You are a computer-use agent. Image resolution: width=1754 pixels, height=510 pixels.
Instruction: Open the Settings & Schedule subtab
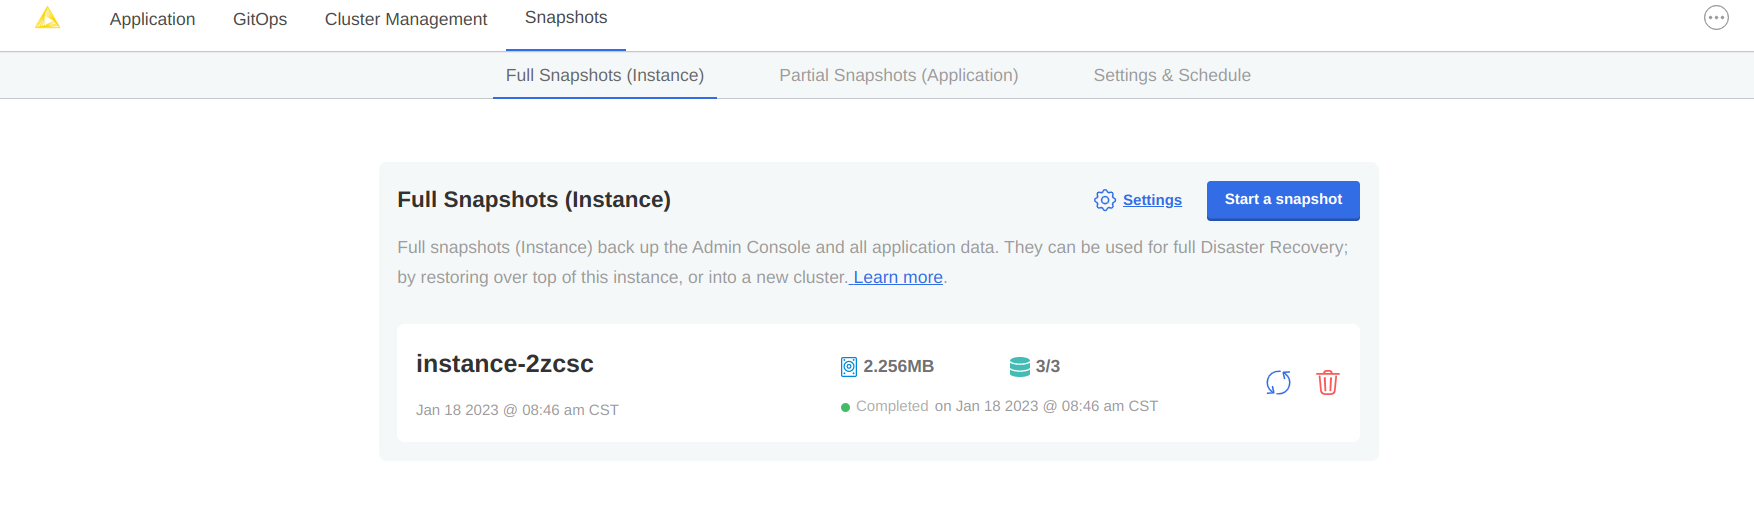point(1171,75)
